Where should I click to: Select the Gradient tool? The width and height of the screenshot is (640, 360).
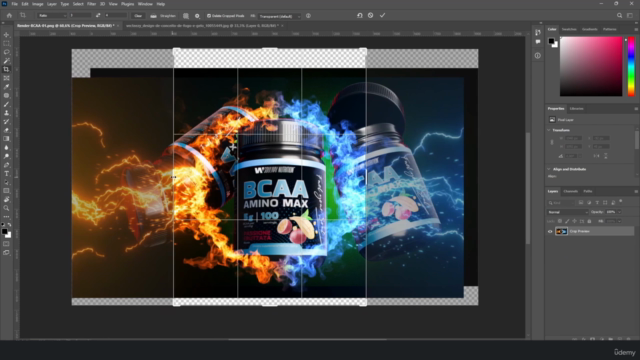[6, 139]
